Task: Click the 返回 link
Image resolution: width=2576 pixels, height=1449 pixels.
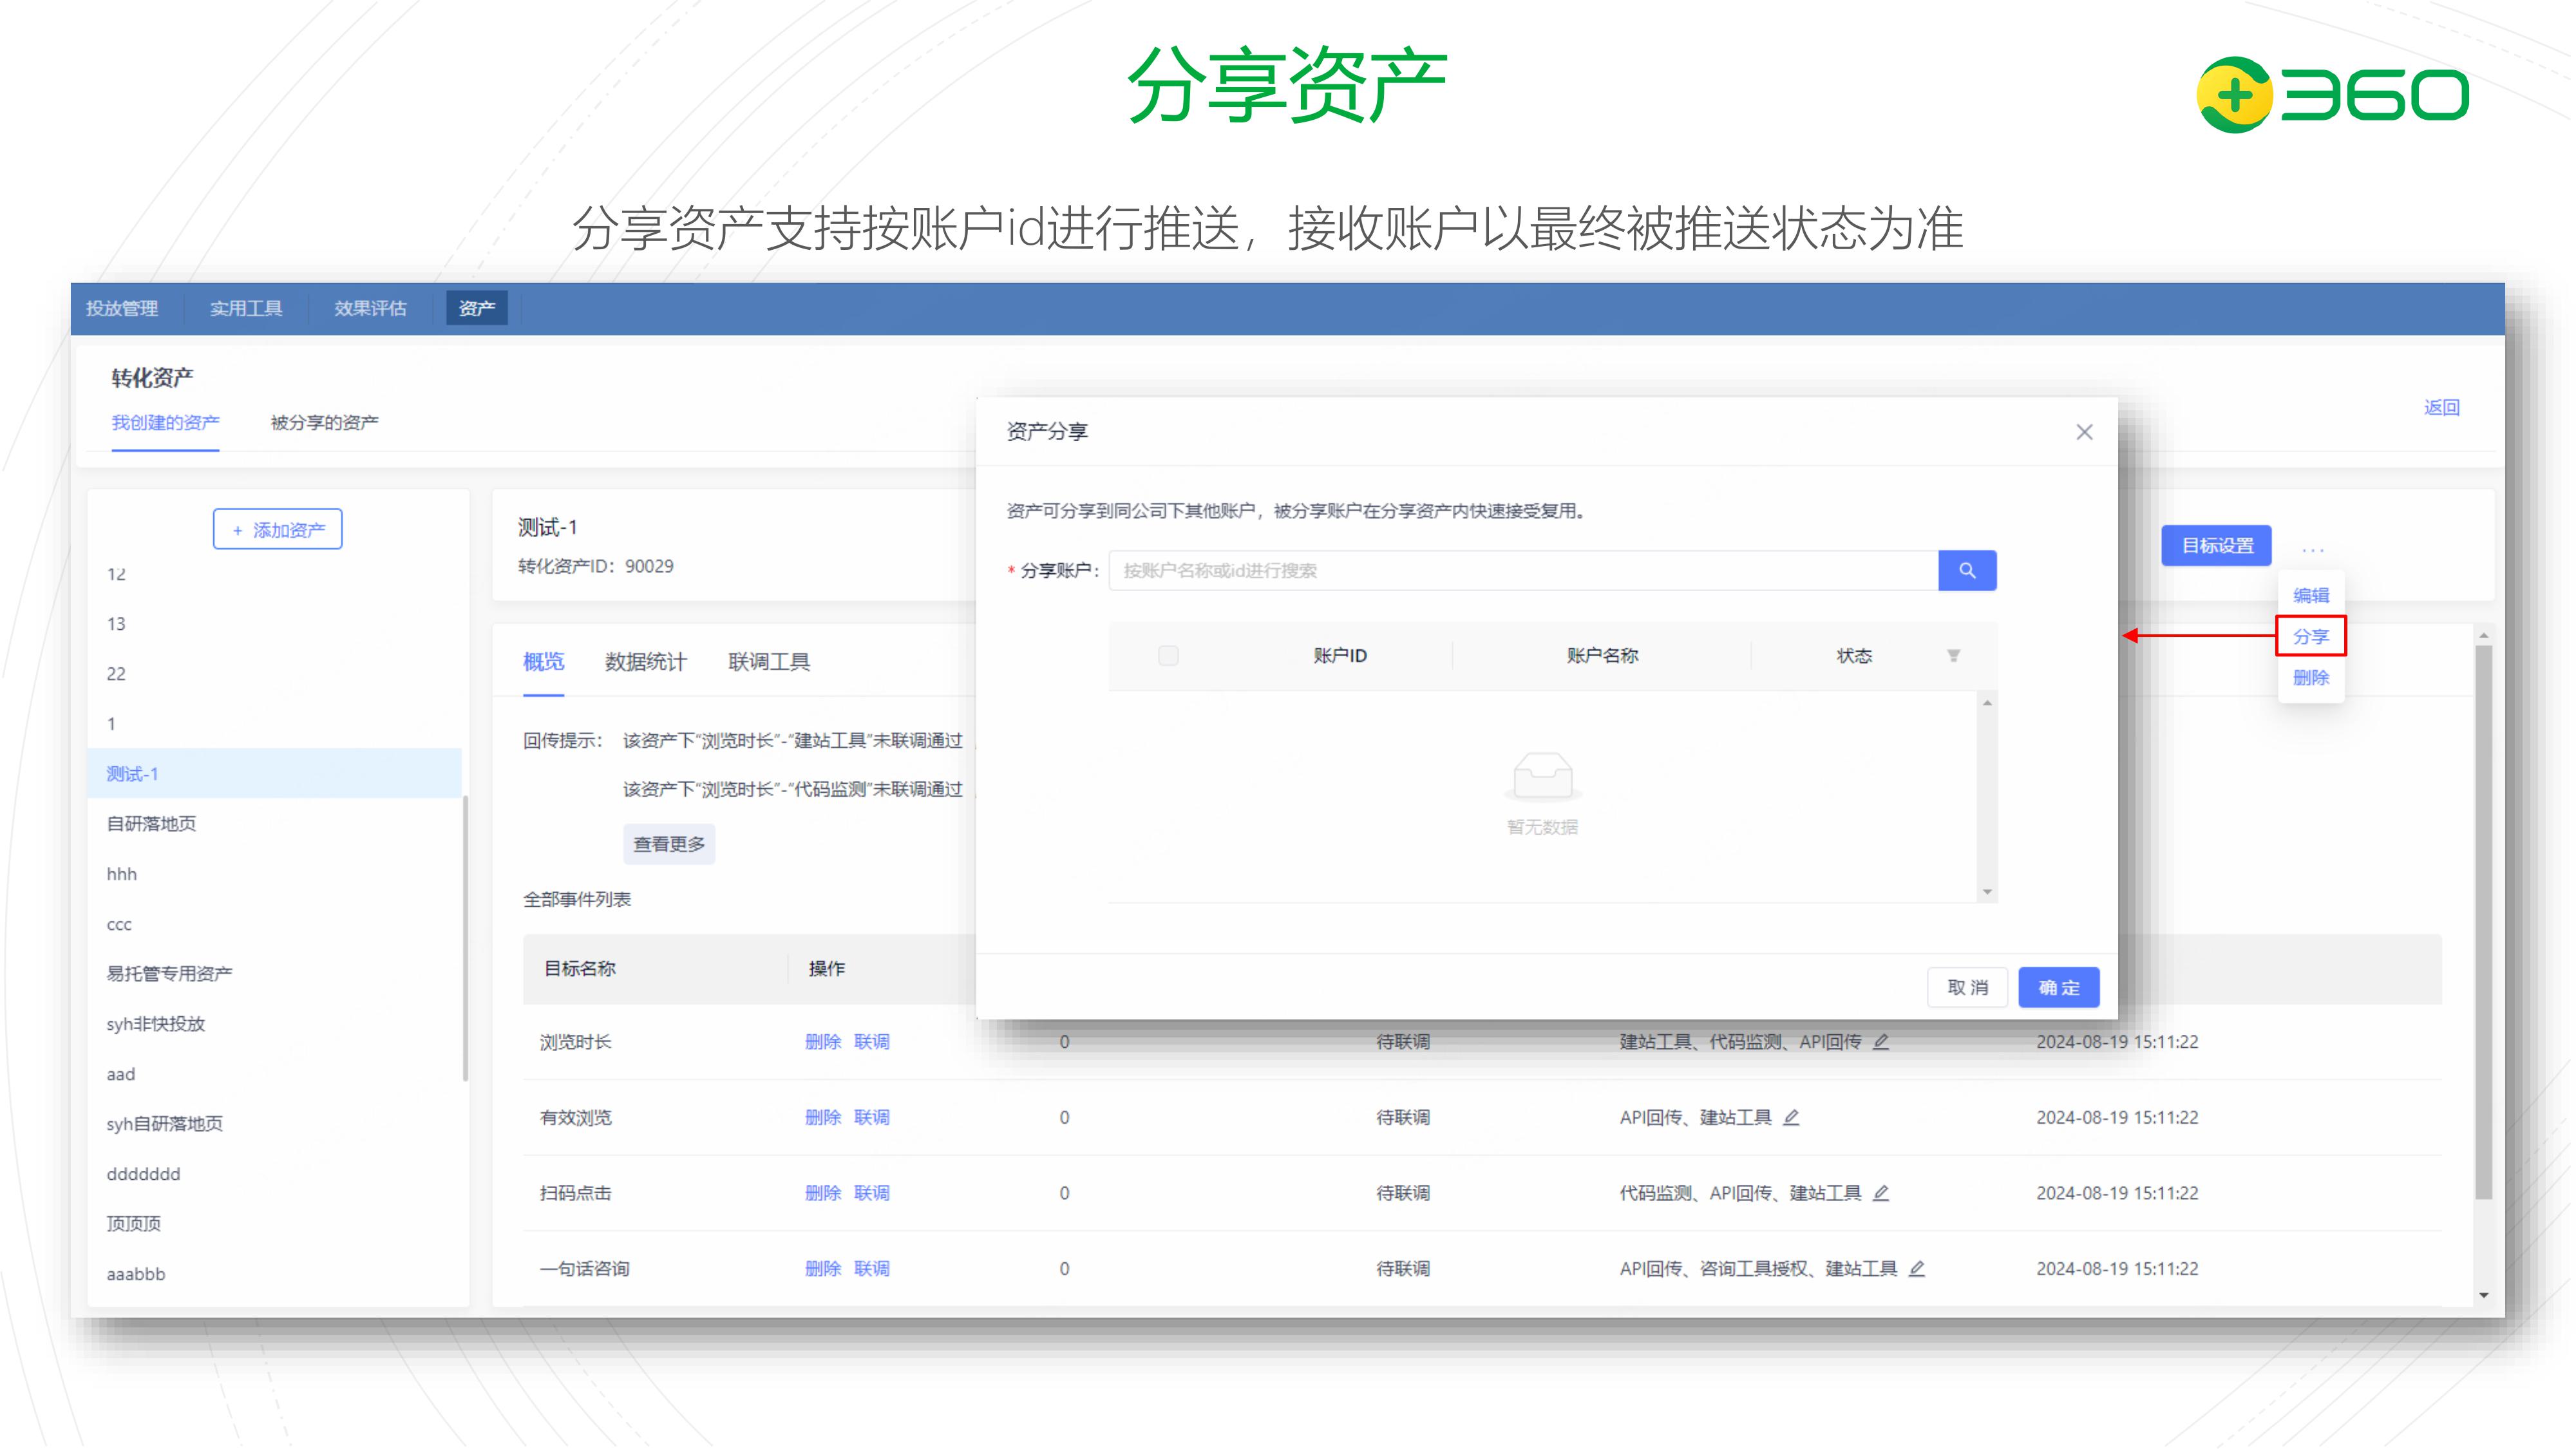Action: tap(2441, 407)
